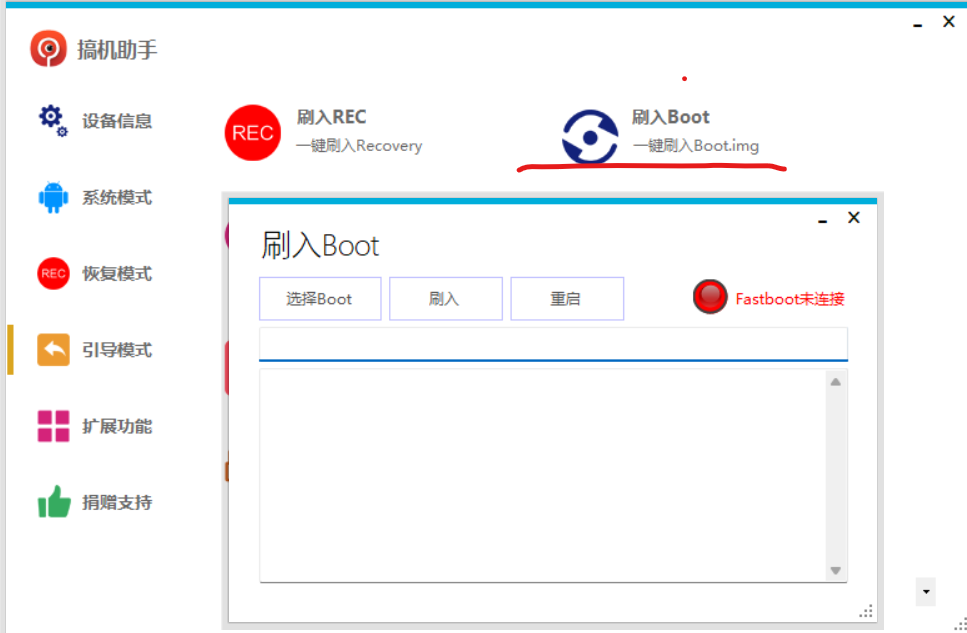The width and height of the screenshot is (967, 633).
Task: Click the log area scrollbar up arrow
Action: (x=836, y=382)
